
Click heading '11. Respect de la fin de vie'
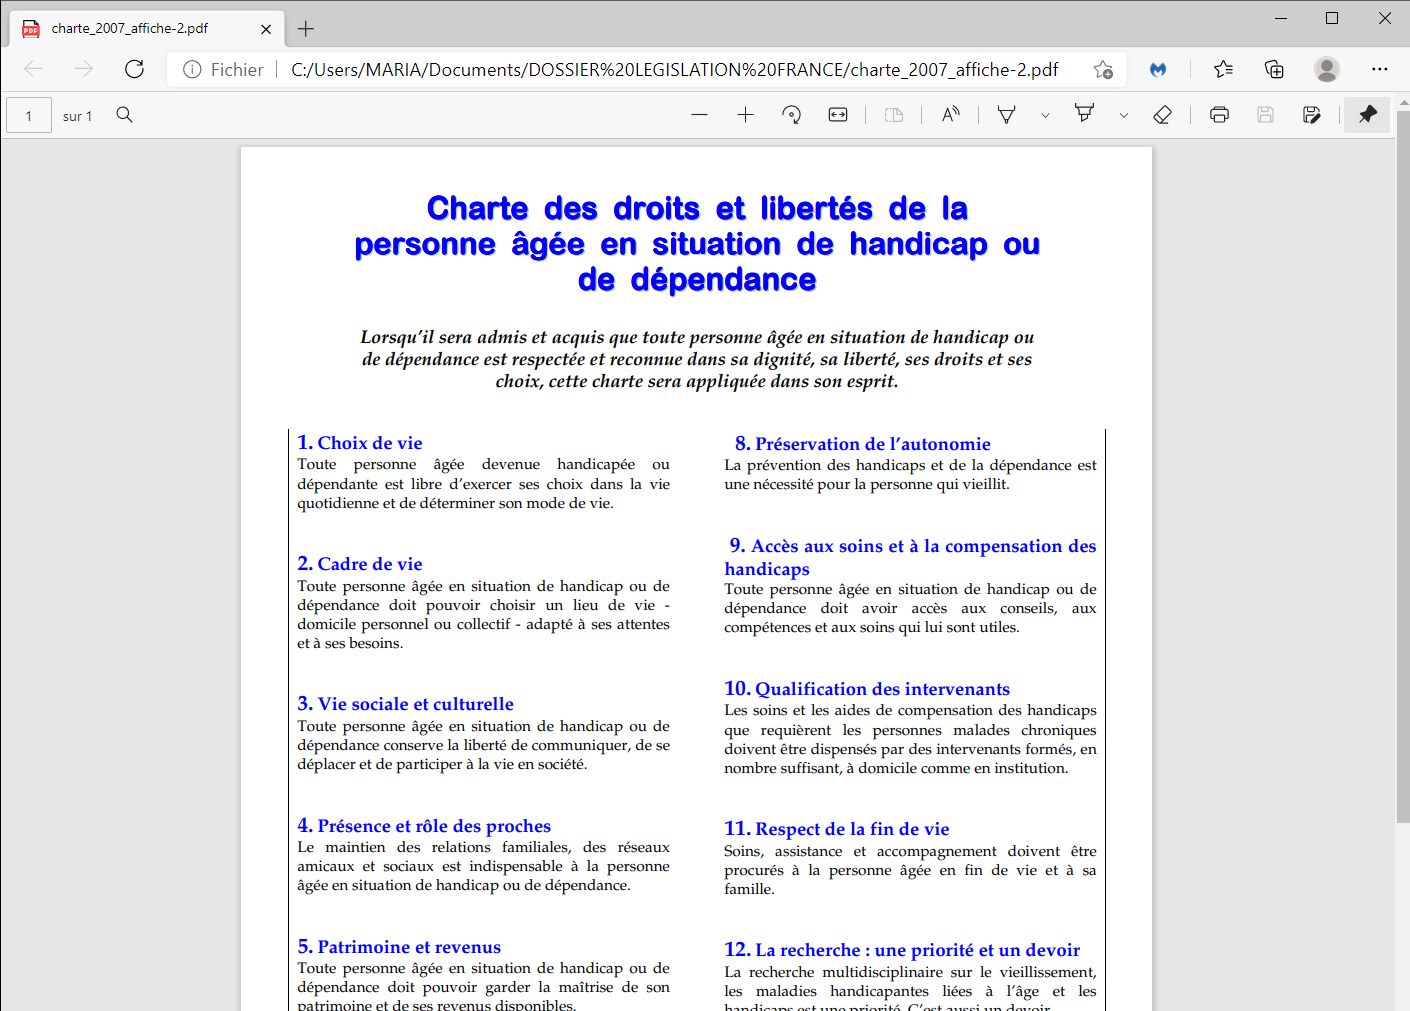(x=837, y=829)
